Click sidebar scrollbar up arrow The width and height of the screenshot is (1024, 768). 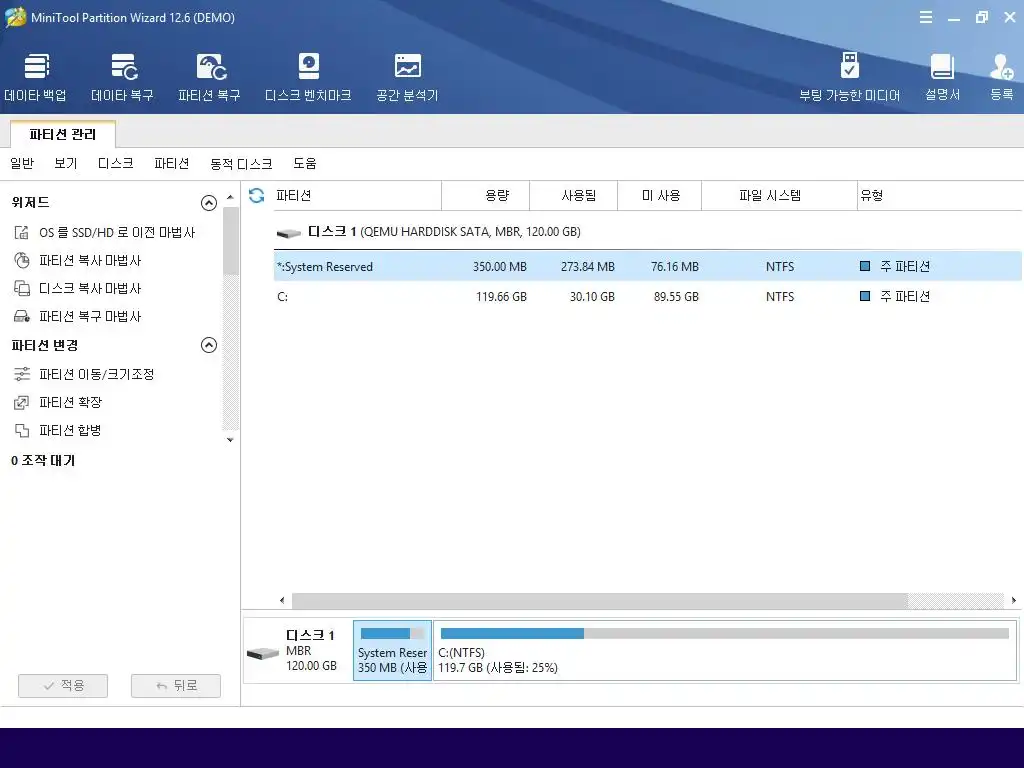(x=230, y=197)
